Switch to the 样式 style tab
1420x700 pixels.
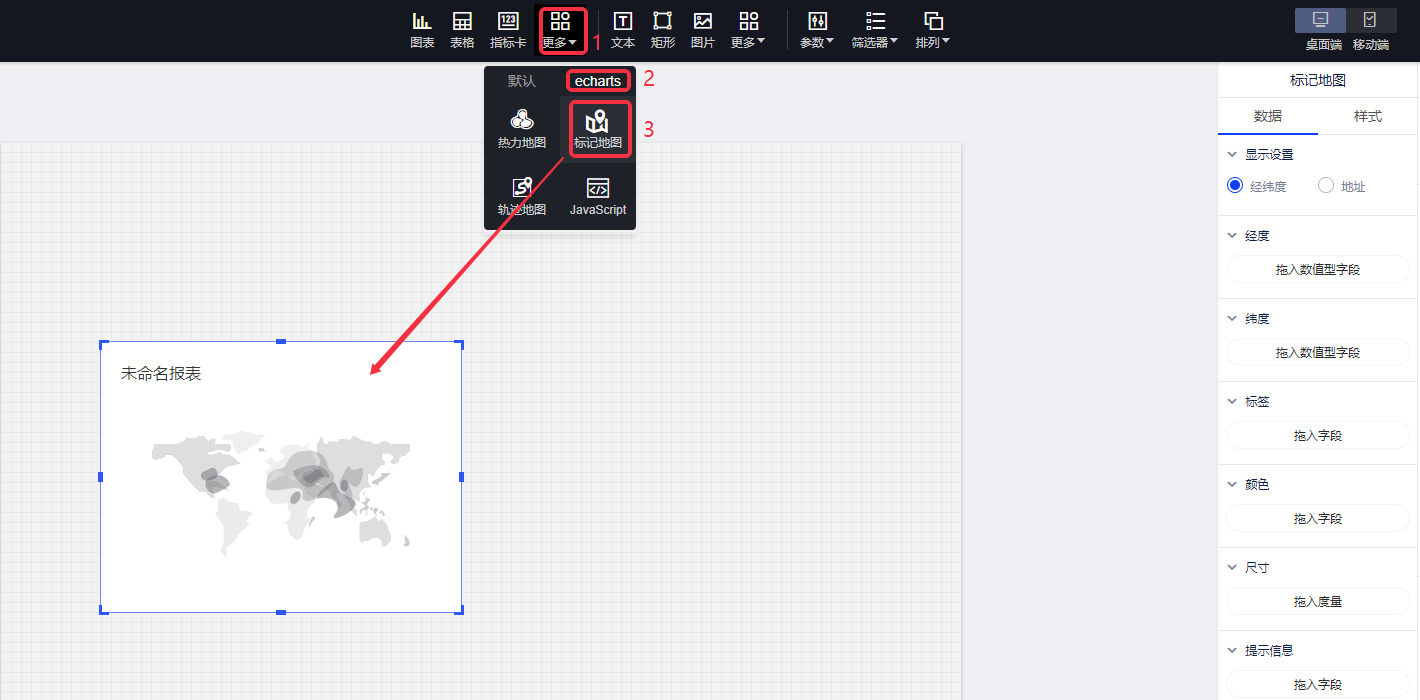coord(1367,116)
